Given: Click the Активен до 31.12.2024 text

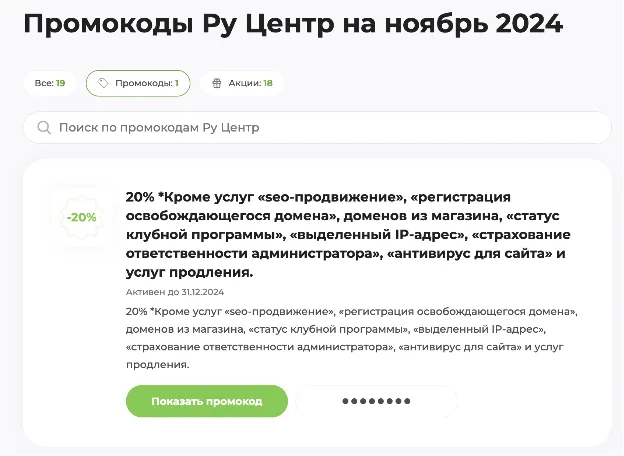Looking at the screenshot, I should (x=175, y=292).
